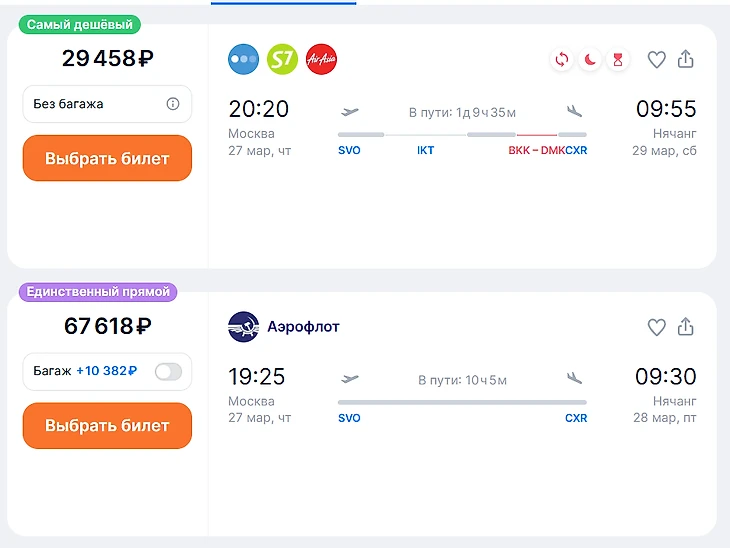Share the cheapest ticket

(686, 60)
